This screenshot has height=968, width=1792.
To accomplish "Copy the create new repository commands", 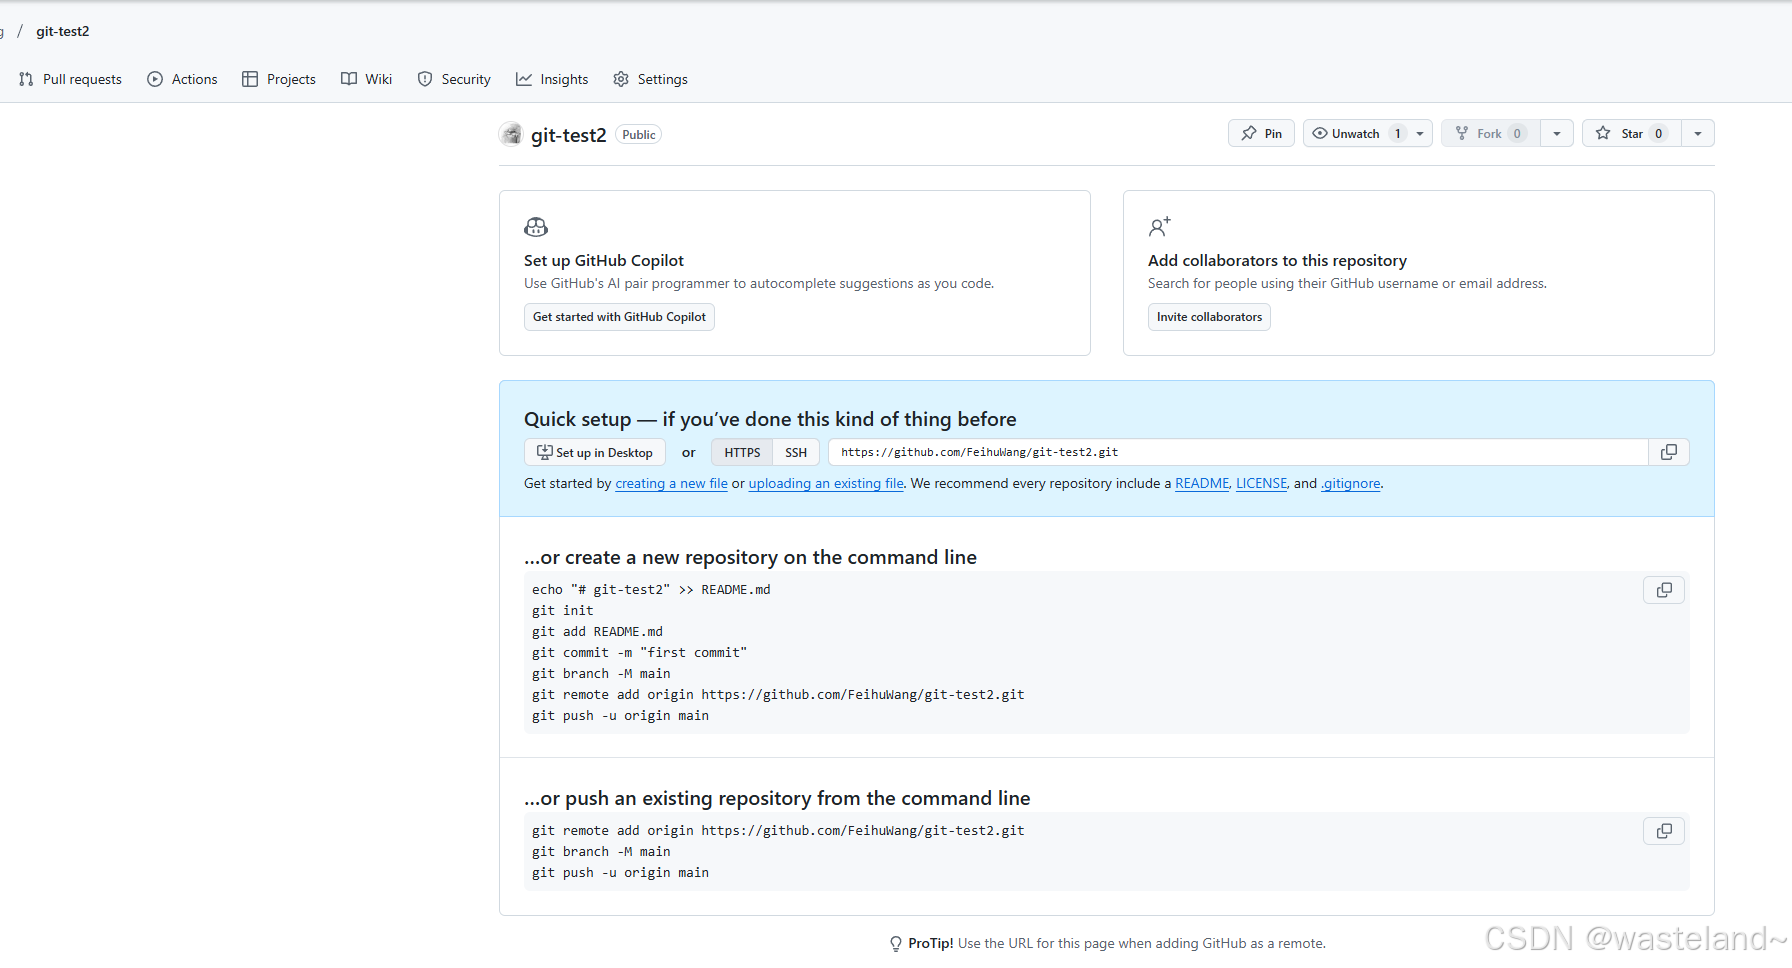I will pyautogui.click(x=1664, y=590).
